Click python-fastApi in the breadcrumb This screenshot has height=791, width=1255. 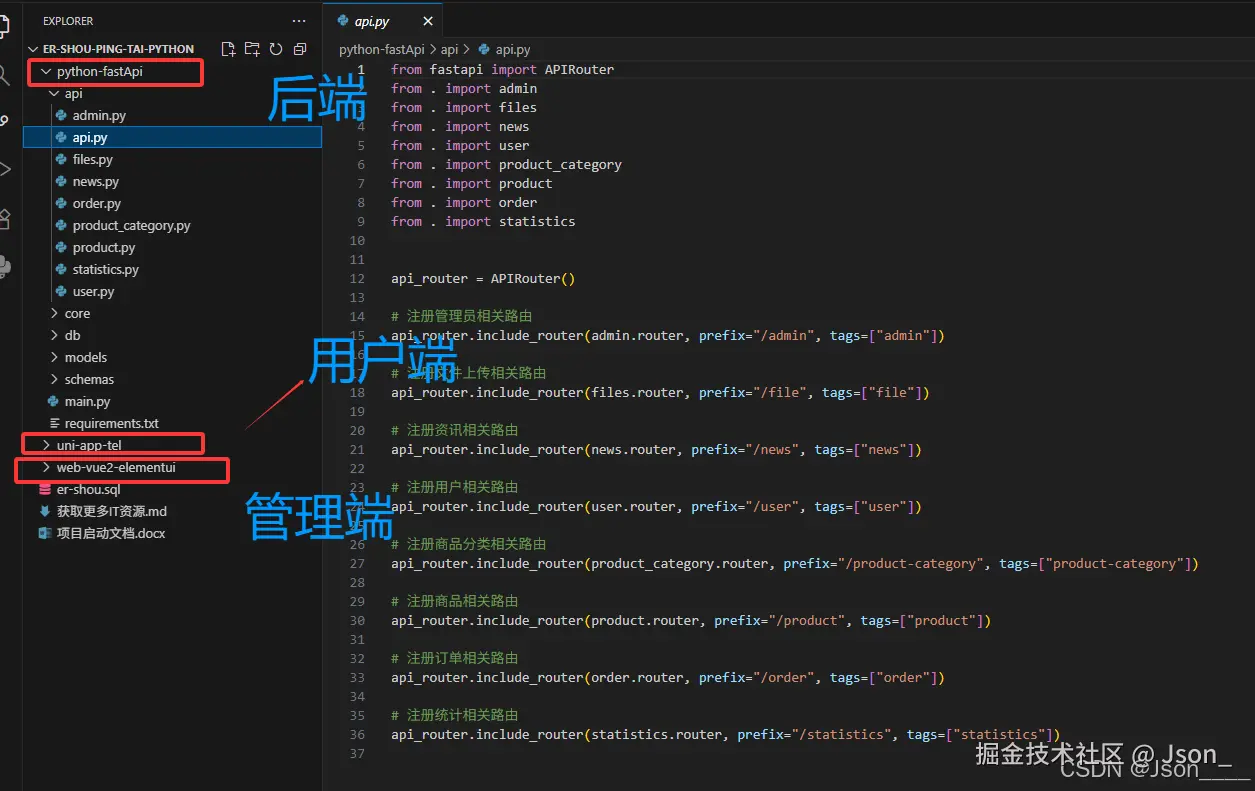point(382,49)
